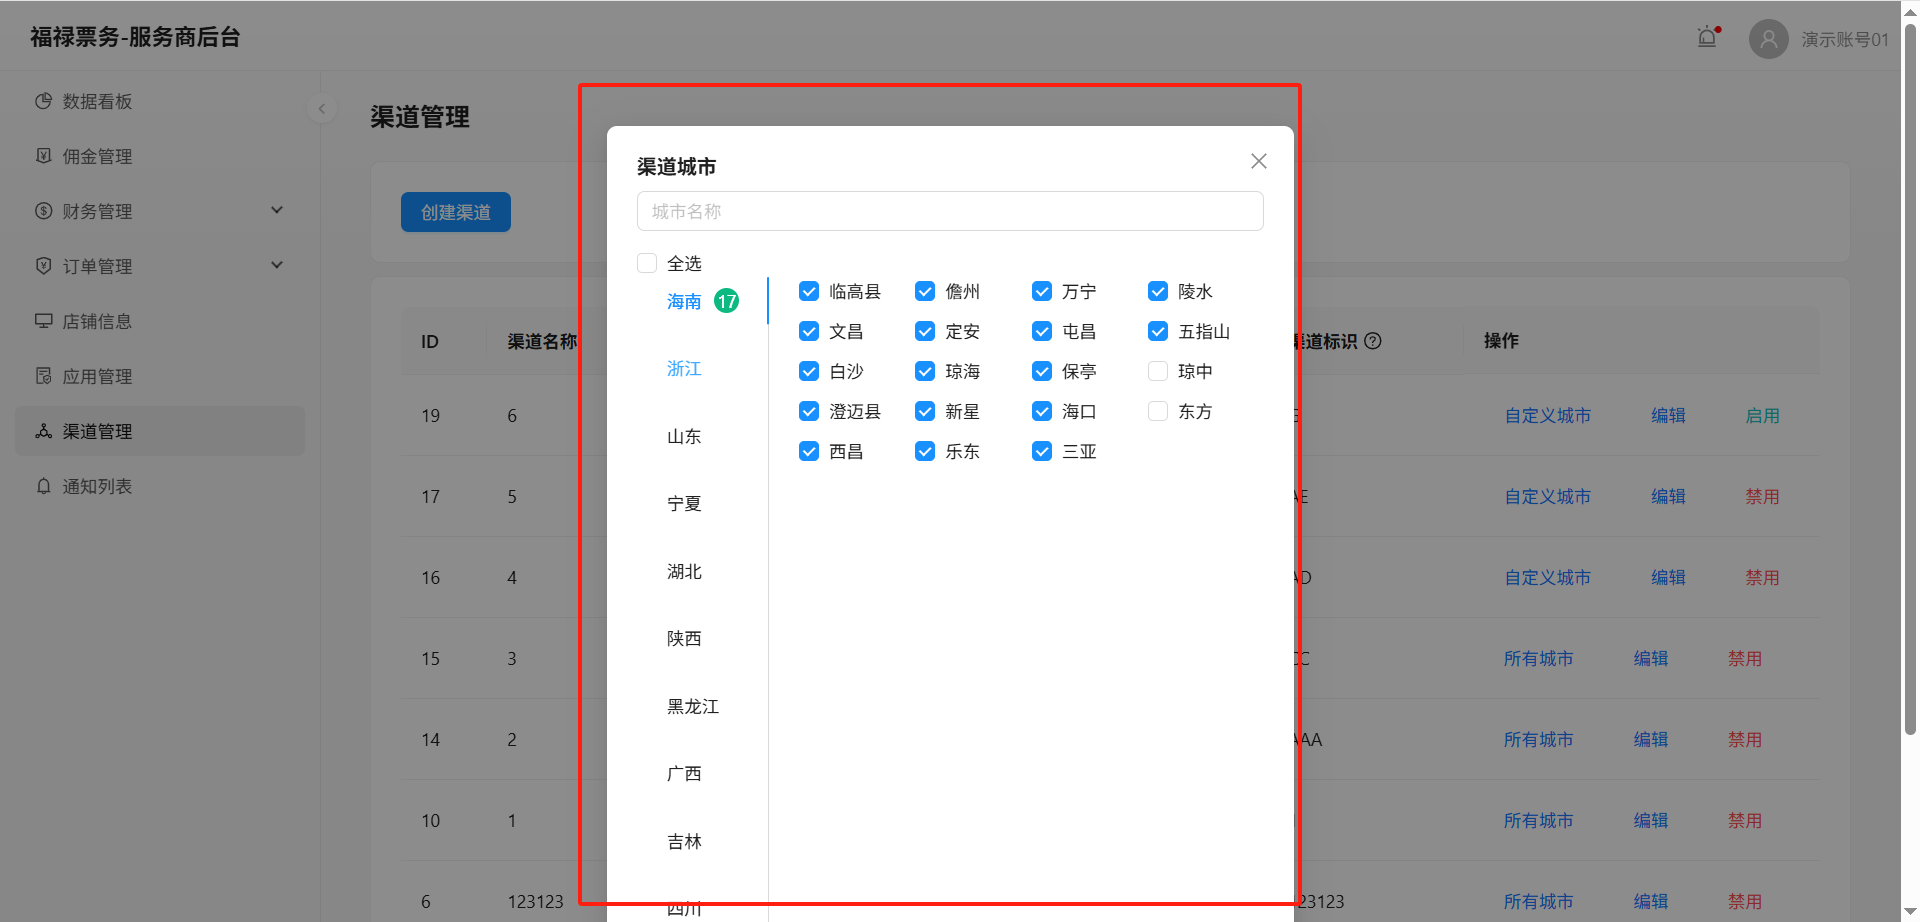Toggle the 全选 checkbox
The width and height of the screenshot is (1920, 922).
coord(647,263)
